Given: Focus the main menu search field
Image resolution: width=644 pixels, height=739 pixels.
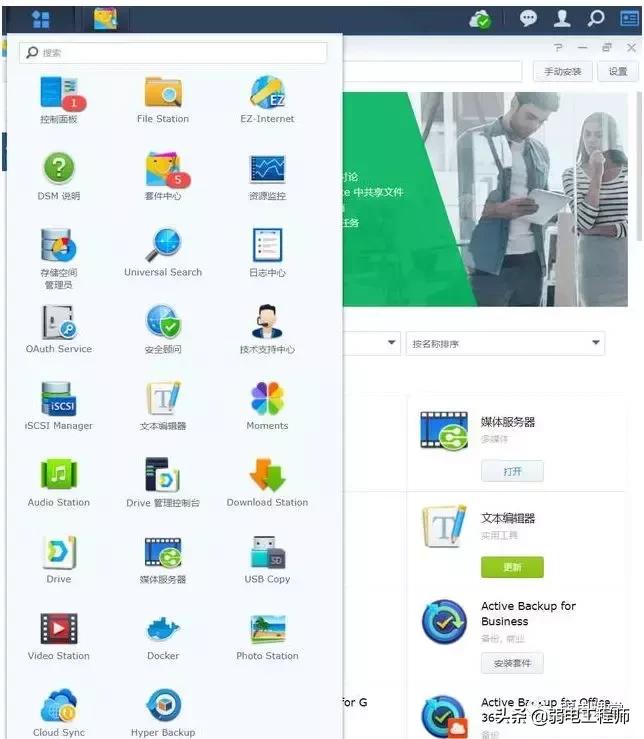Looking at the screenshot, I should pyautogui.click(x=173, y=53).
